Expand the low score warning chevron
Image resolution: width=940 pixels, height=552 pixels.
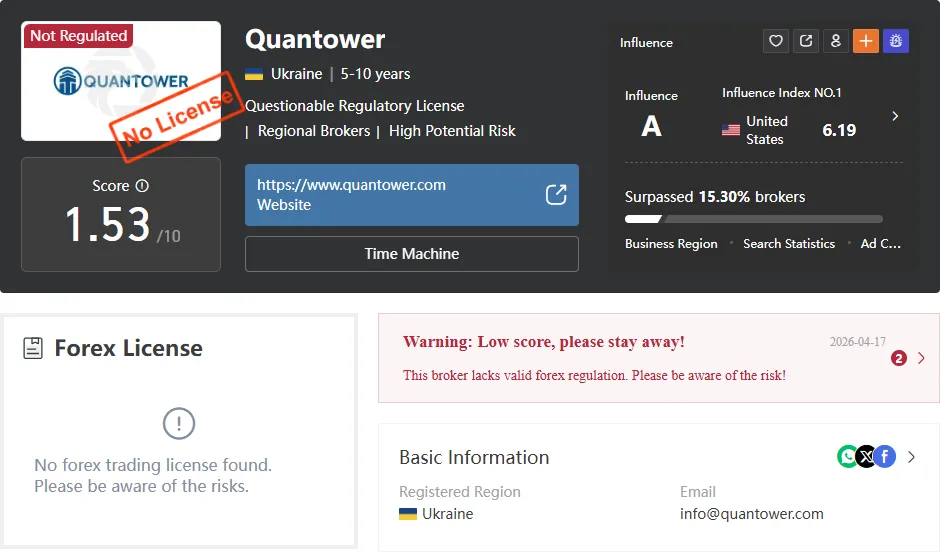(921, 358)
